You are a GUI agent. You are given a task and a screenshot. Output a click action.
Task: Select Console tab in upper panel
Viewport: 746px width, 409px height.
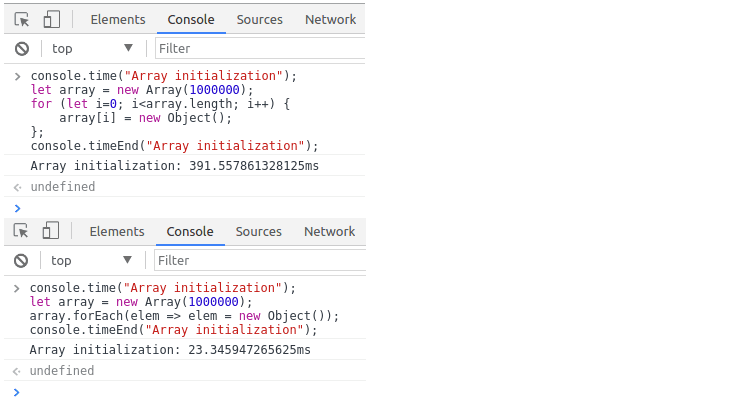pos(190,19)
